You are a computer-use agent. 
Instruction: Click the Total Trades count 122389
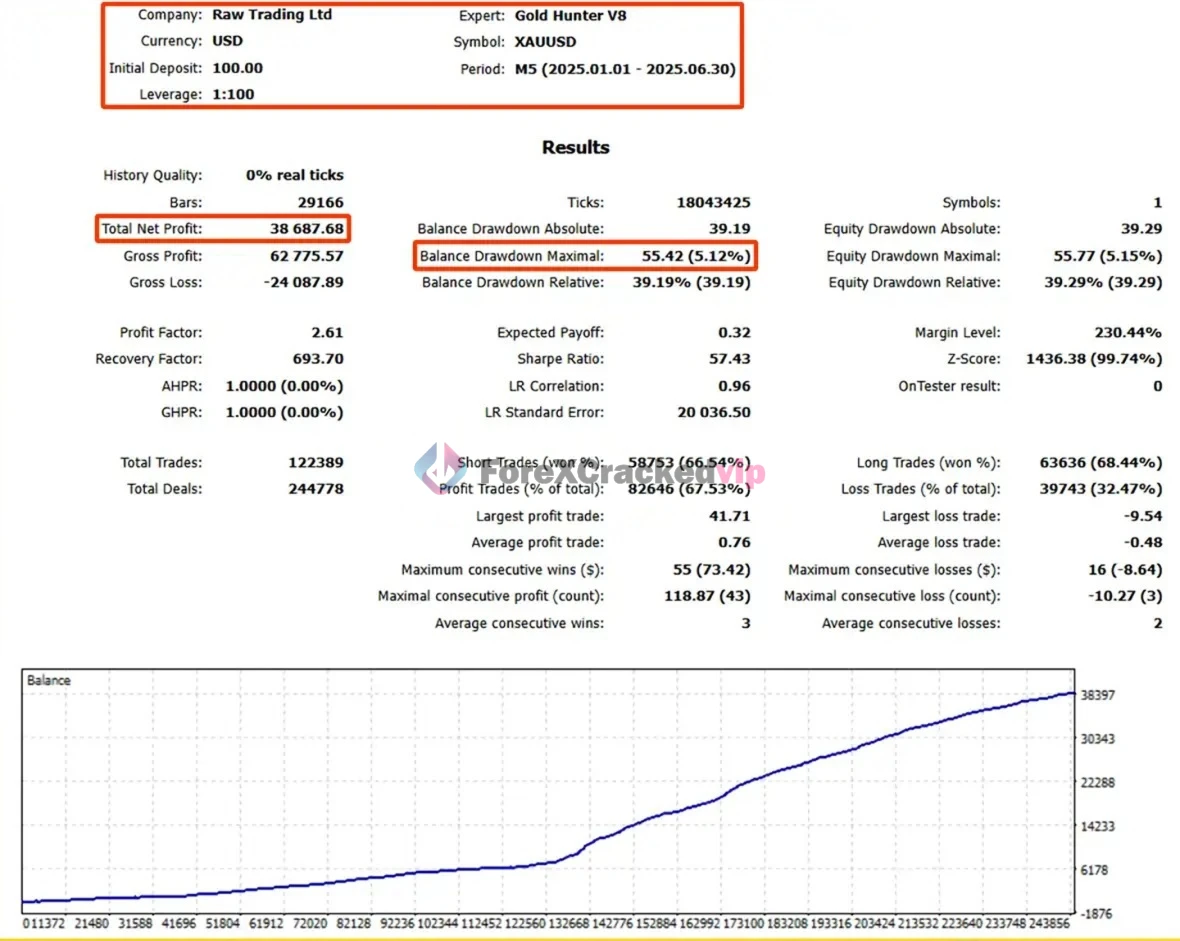click(x=314, y=462)
